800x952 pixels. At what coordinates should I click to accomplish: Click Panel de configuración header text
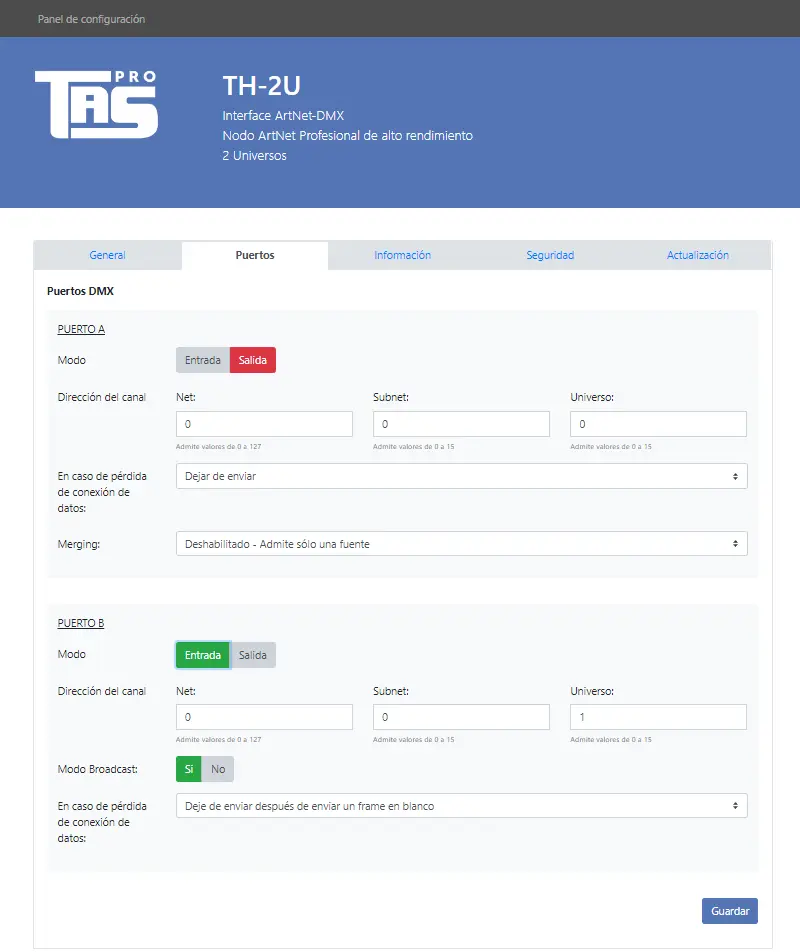(x=91, y=19)
